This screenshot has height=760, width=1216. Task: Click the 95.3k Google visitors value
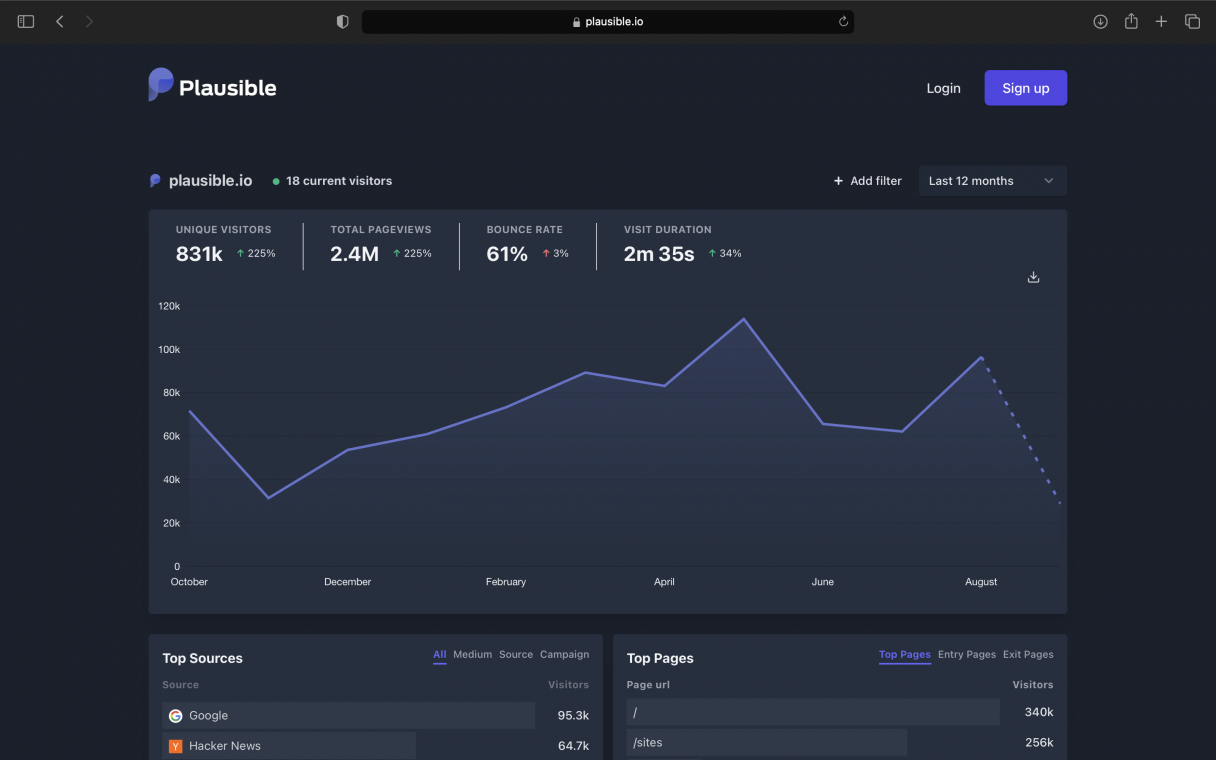tap(573, 716)
